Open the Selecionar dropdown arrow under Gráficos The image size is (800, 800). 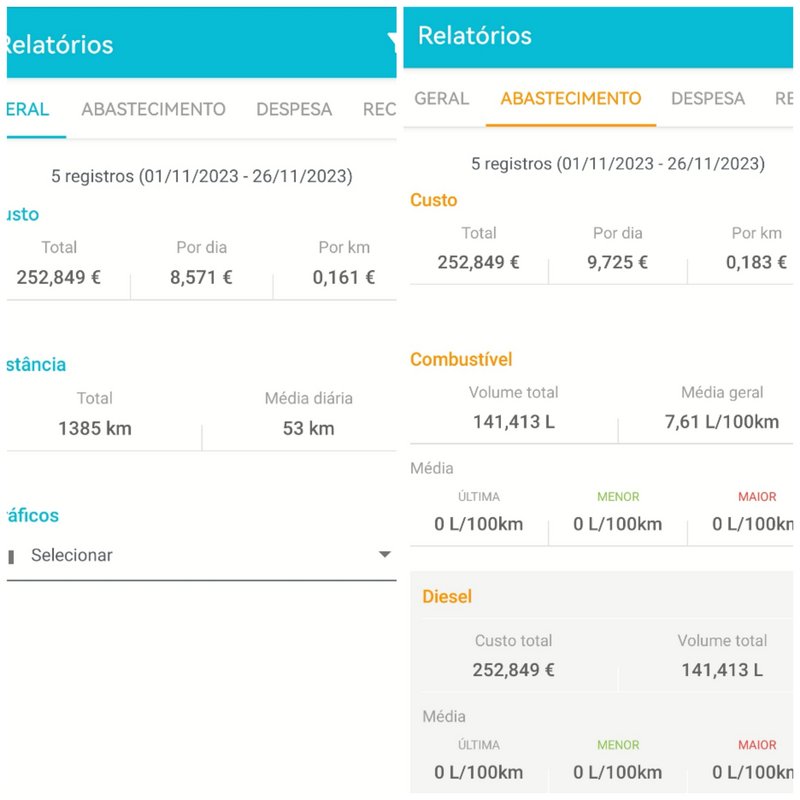pos(385,555)
